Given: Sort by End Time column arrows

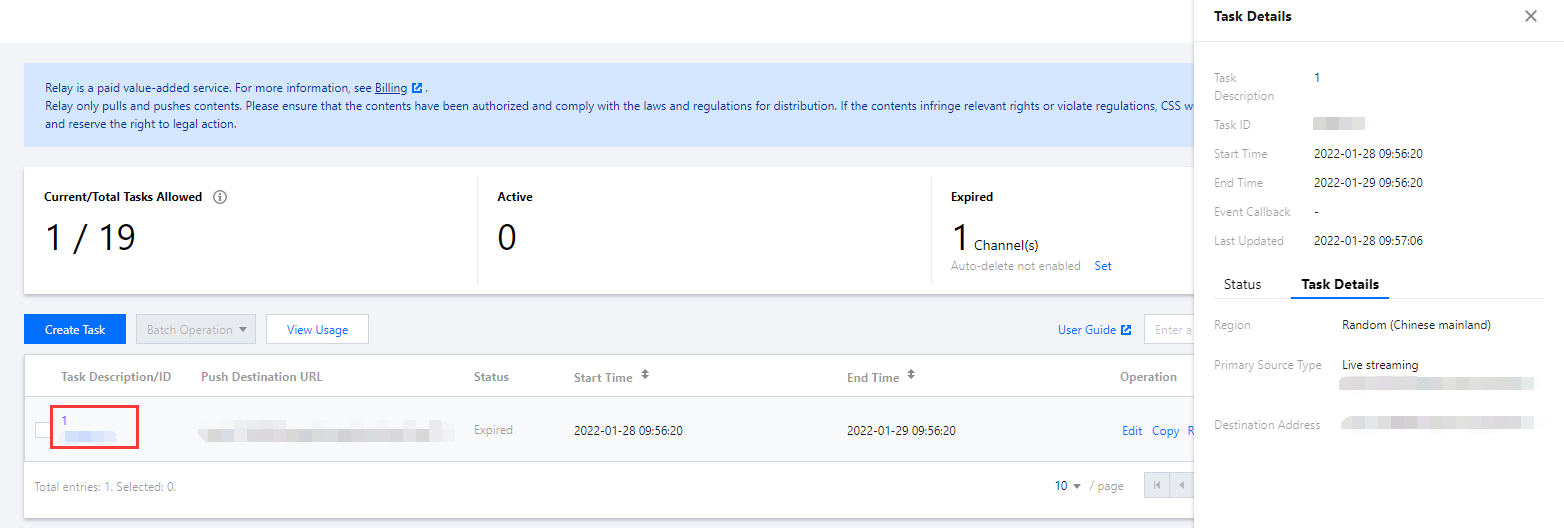Looking at the screenshot, I should point(911,375).
